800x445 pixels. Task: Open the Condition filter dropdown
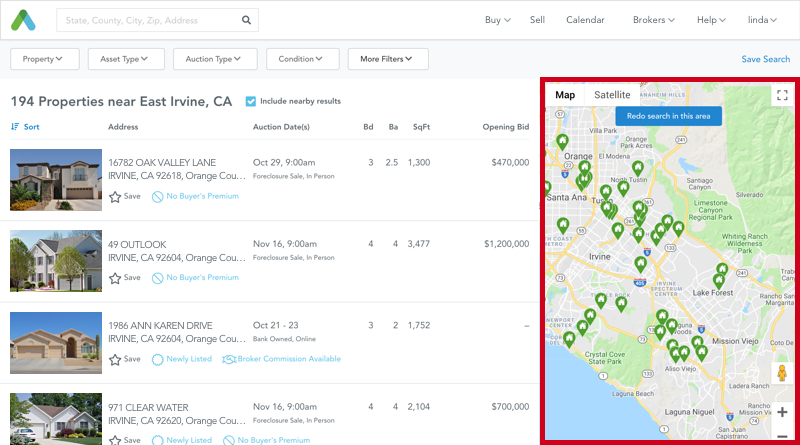(303, 59)
